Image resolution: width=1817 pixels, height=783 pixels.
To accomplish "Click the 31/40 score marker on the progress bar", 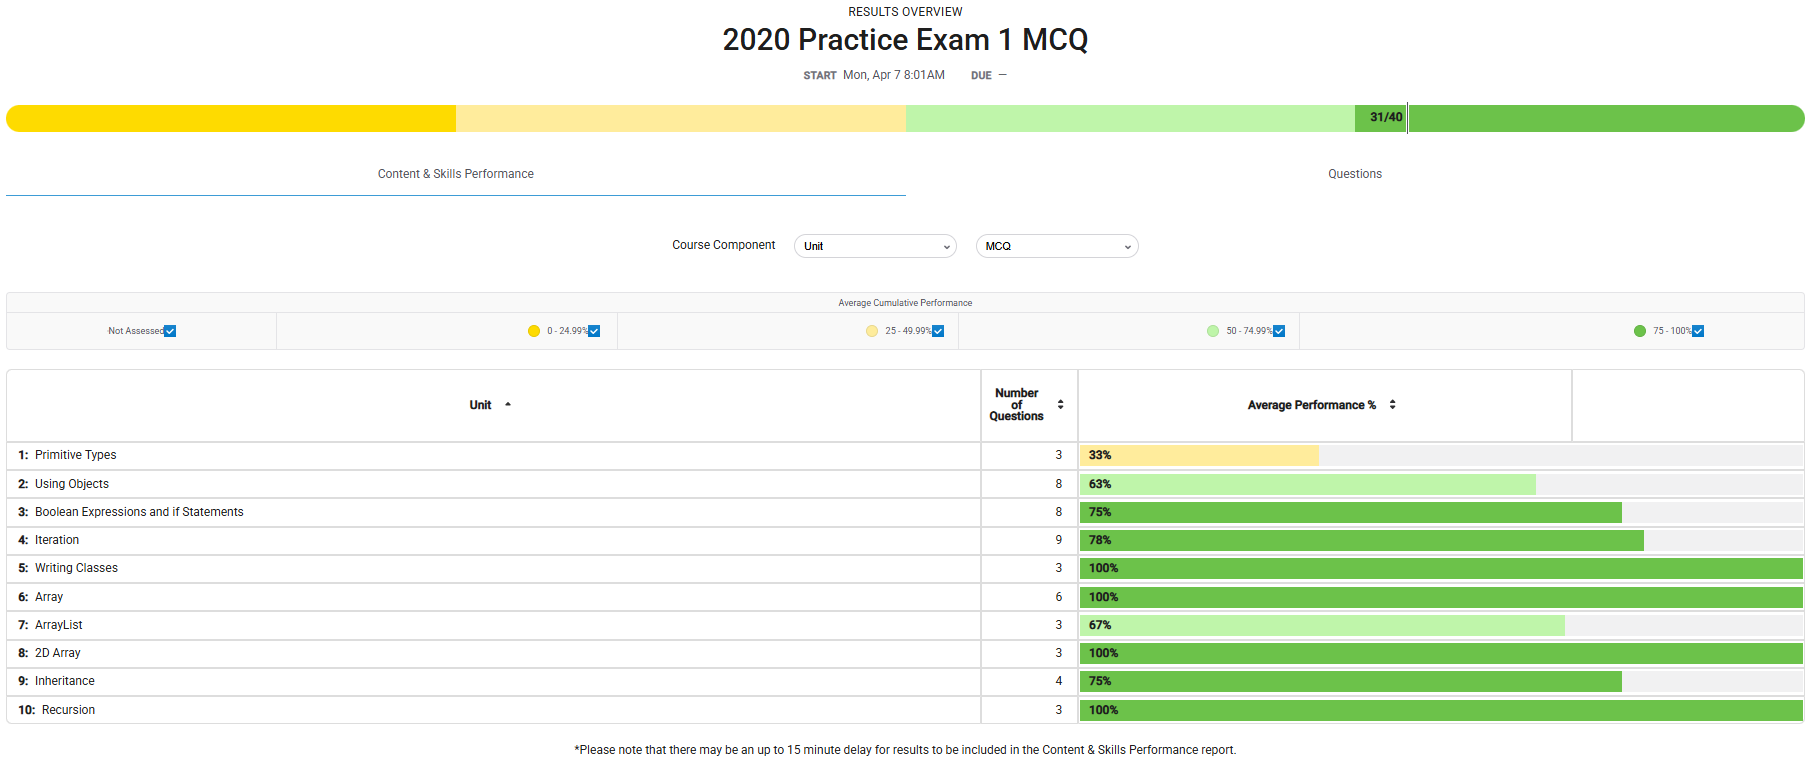I will coord(1385,118).
